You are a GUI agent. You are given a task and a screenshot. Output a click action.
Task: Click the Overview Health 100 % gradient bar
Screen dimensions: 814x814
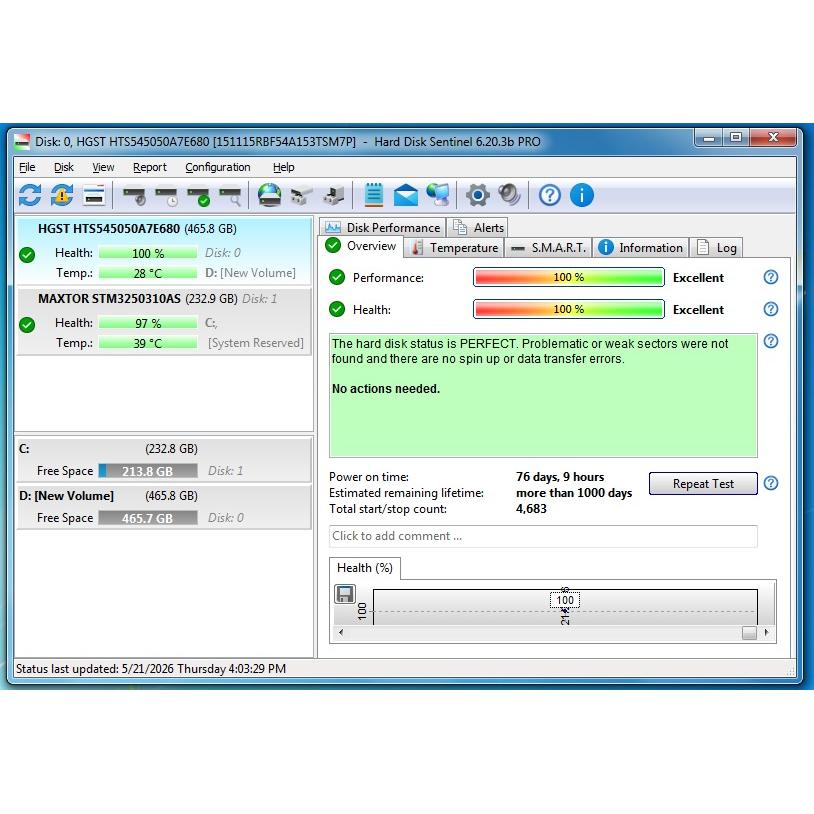(568, 309)
